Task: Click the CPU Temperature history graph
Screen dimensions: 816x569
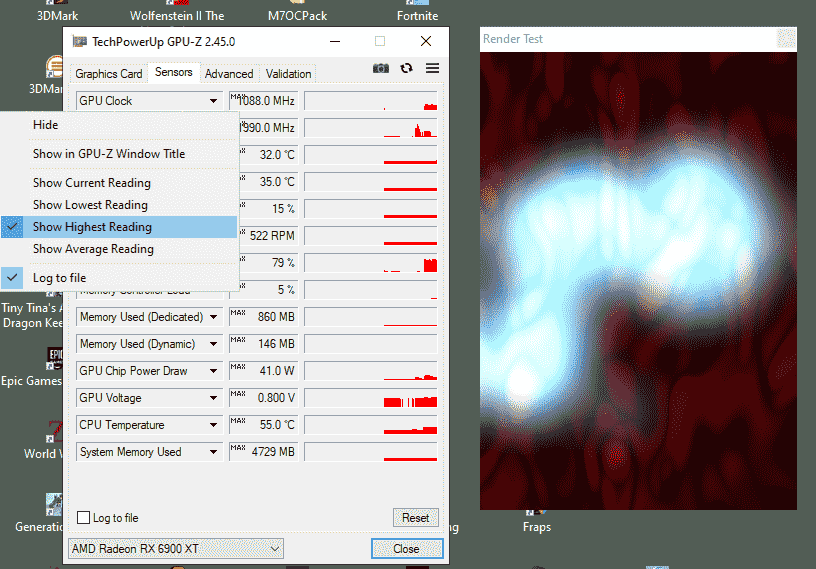Action: click(x=371, y=425)
